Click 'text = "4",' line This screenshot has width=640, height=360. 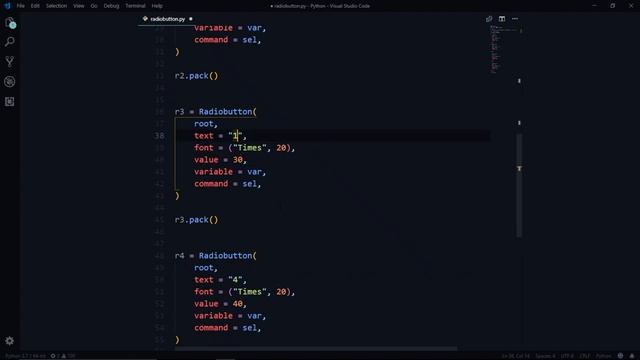220,280
